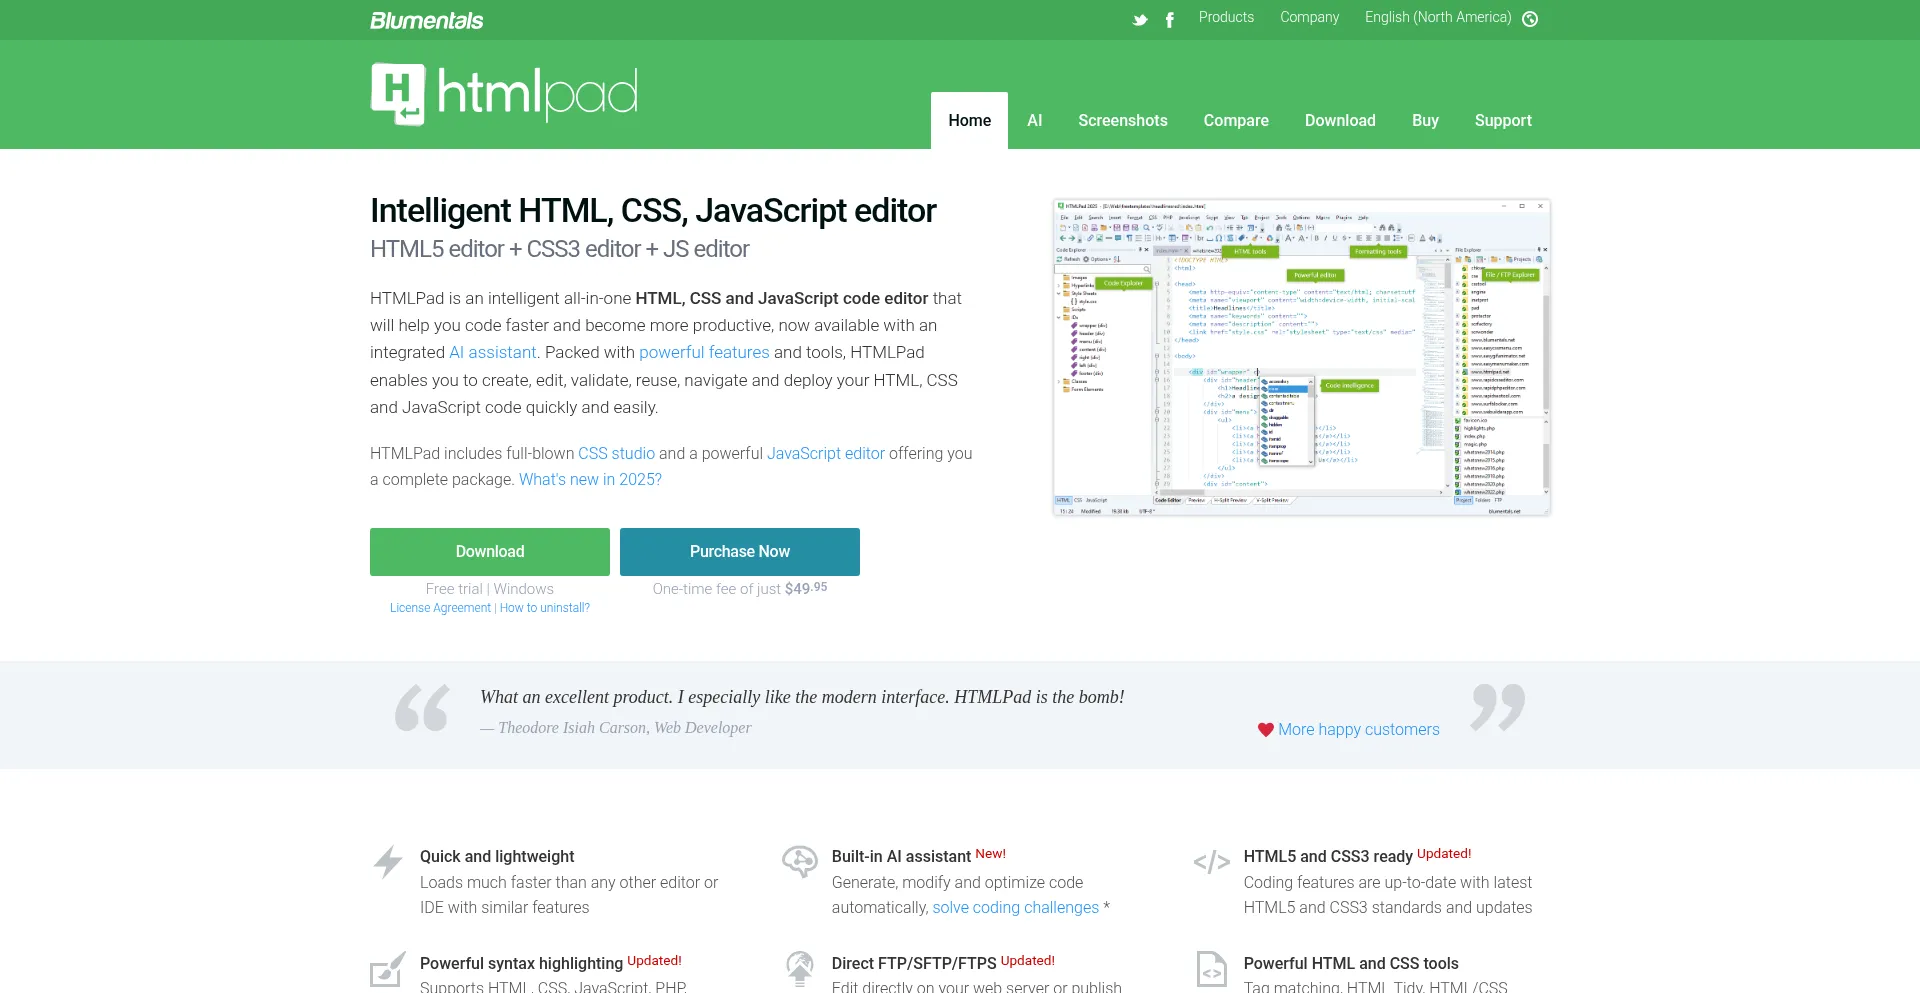Follow the powerful features link
Viewport: 1920px width, 993px height.
tap(704, 352)
